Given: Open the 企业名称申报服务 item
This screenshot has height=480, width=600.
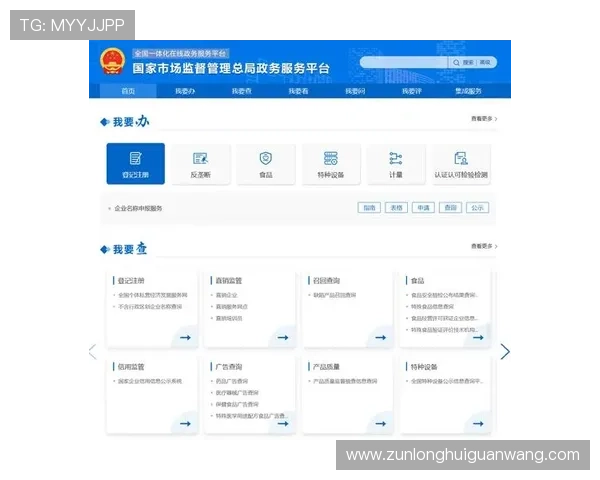Looking at the screenshot, I should coord(138,208).
